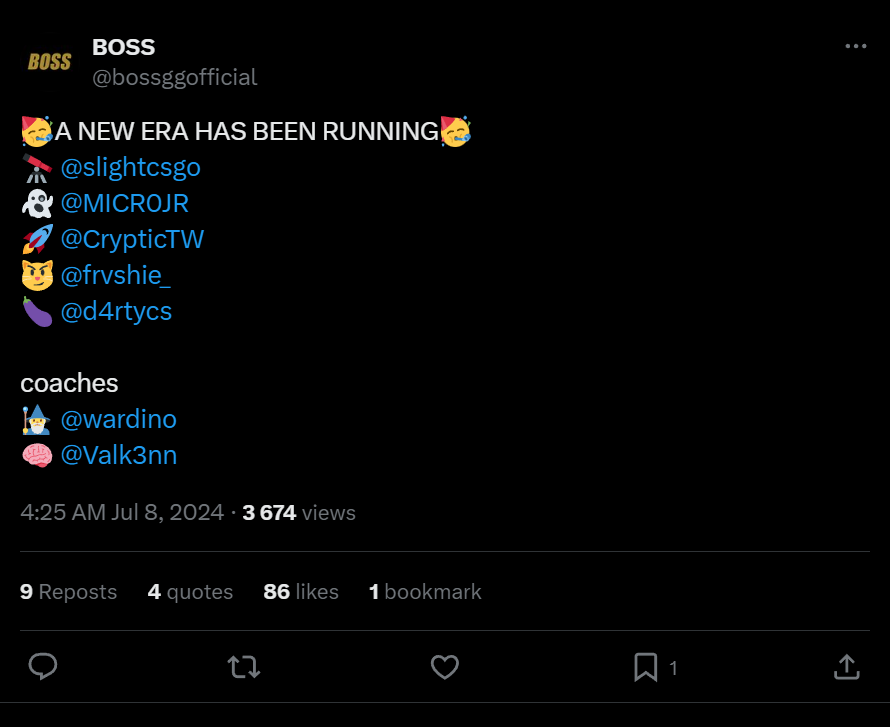Open @slightcsgo's profile
890x727 pixels.
pyautogui.click(x=132, y=167)
